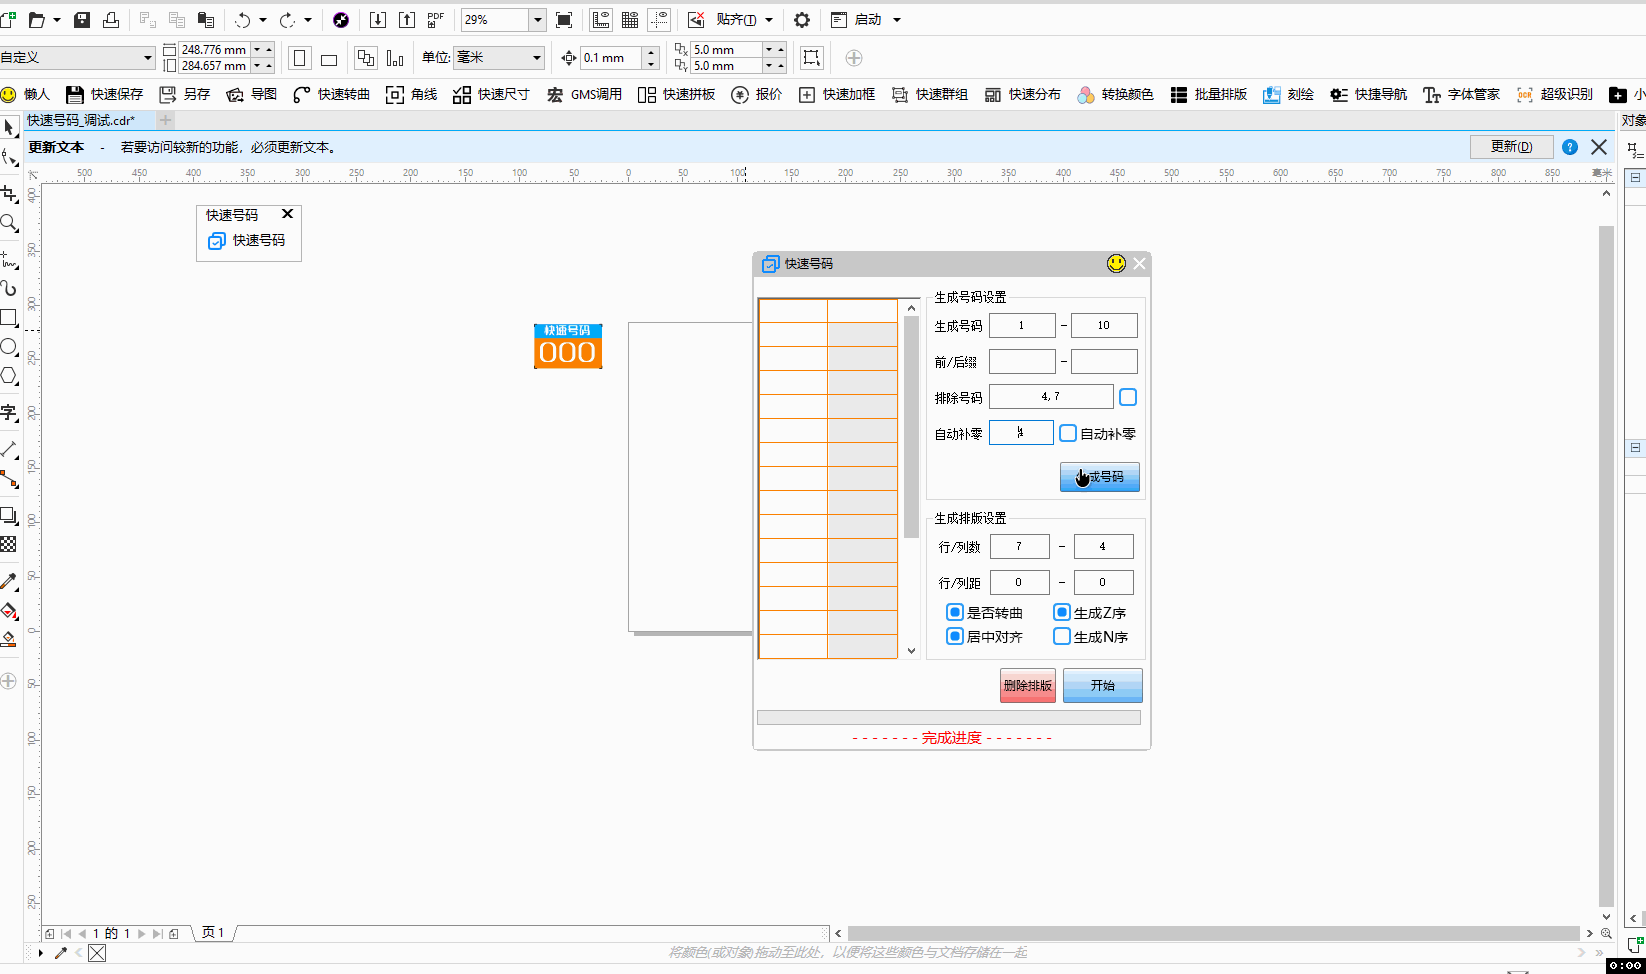Click 转换颜色 plugin toolbar item

click(x=1115, y=94)
